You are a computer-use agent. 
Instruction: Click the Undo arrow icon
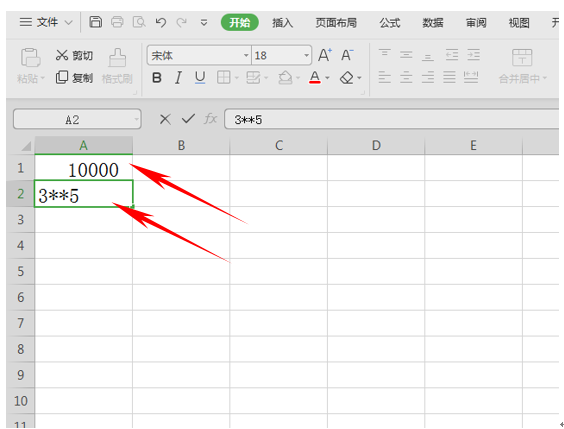click(x=160, y=23)
